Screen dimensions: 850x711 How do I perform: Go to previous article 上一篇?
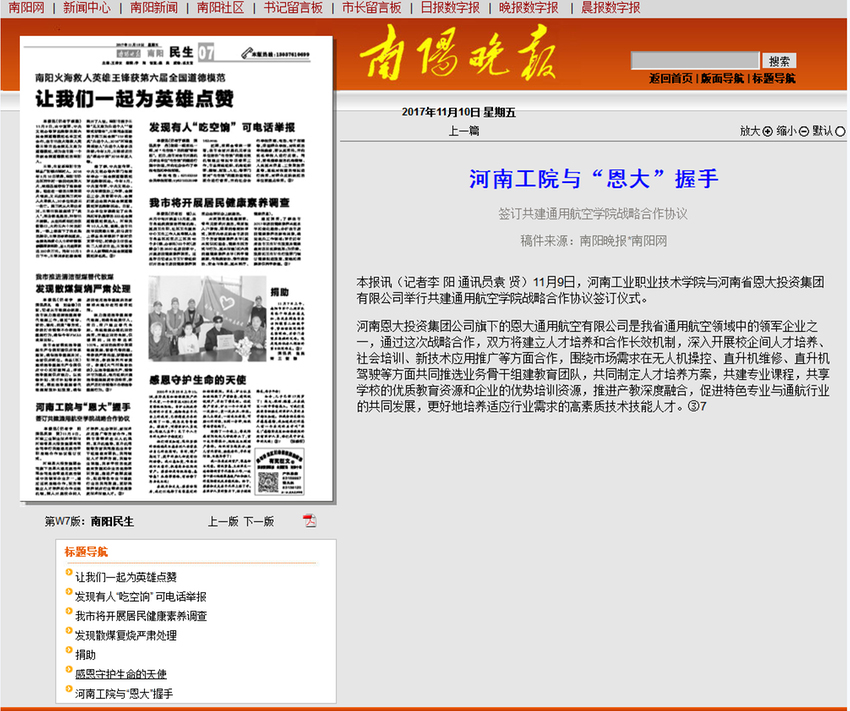pos(463,131)
